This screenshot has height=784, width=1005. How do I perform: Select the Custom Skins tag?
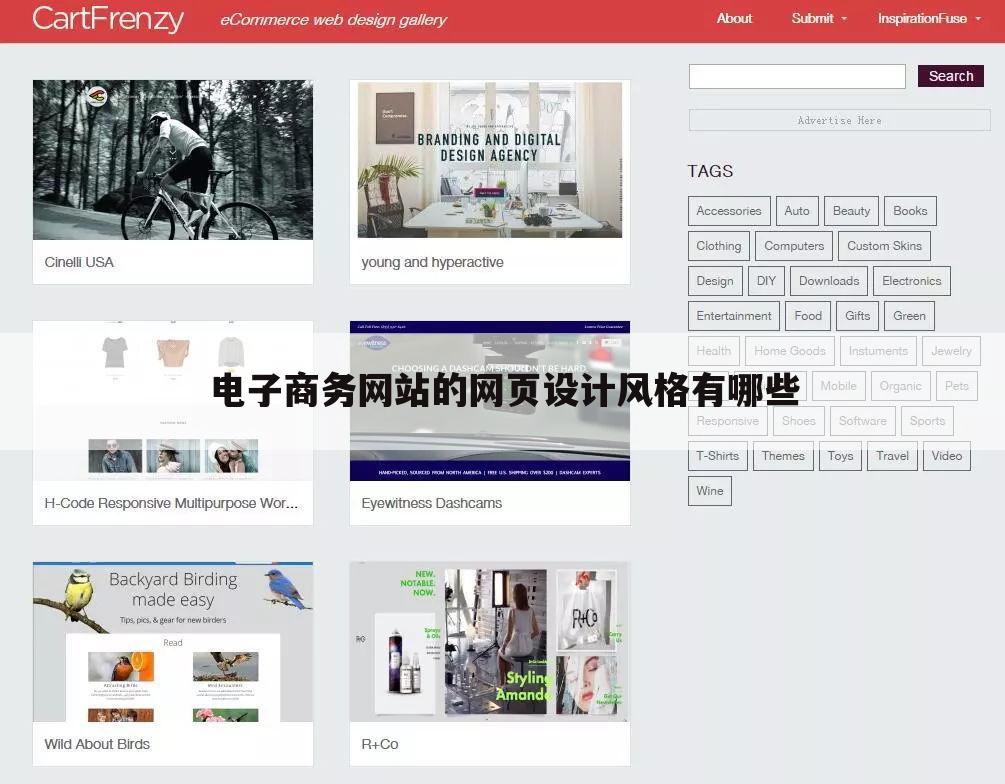(x=884, y=246)
